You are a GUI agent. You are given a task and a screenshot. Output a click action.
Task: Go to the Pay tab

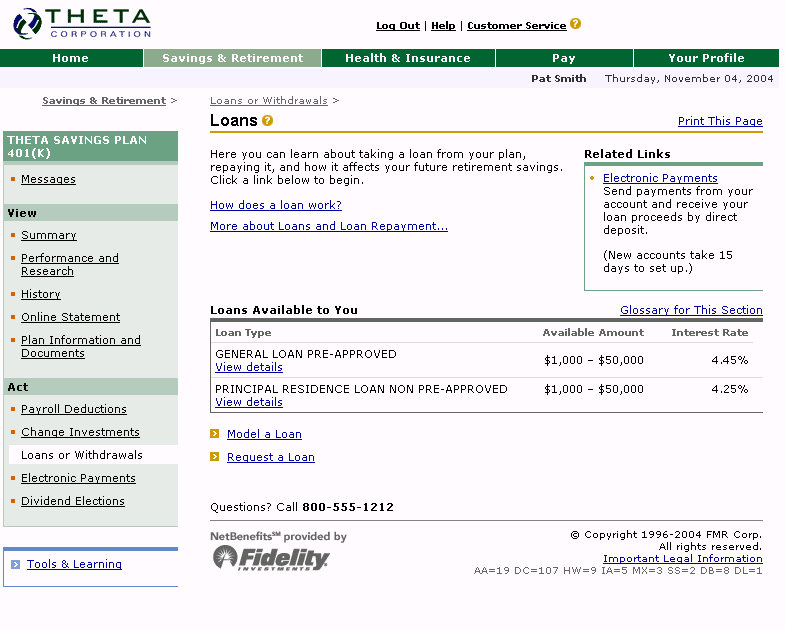coord(564,58)
